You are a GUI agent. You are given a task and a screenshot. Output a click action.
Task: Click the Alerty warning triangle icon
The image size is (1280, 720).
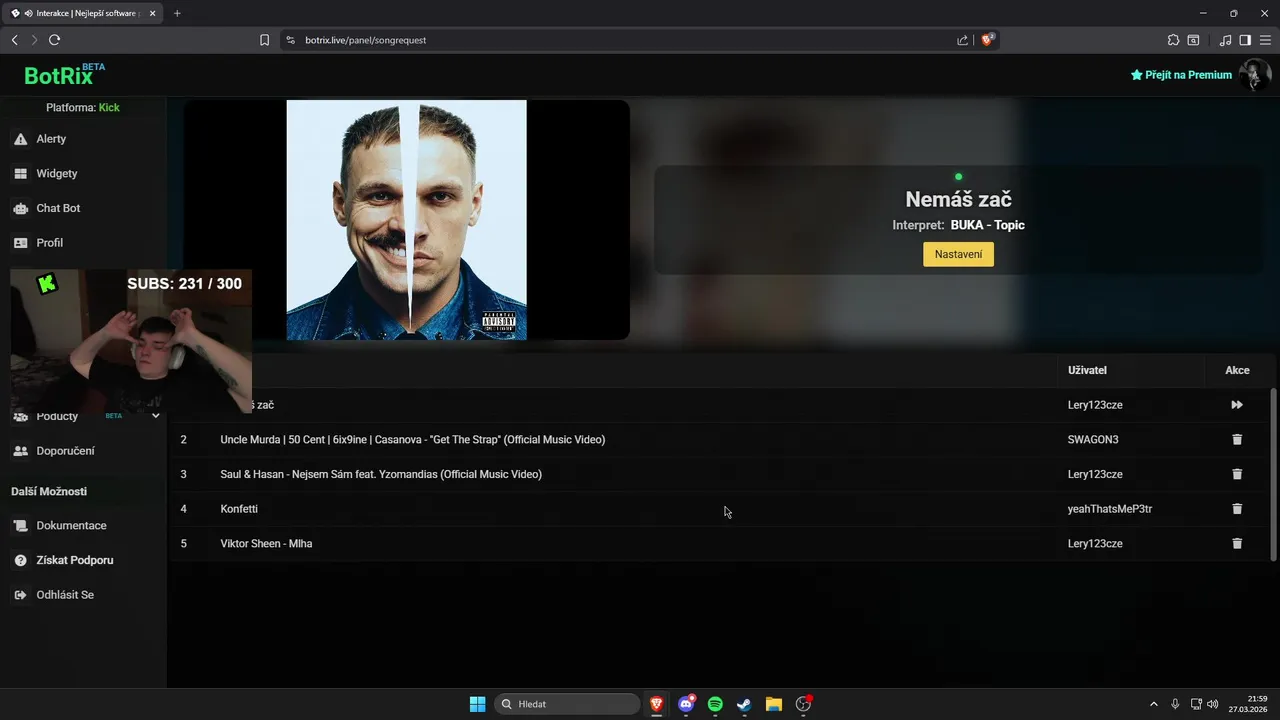[x=20, y=139]
